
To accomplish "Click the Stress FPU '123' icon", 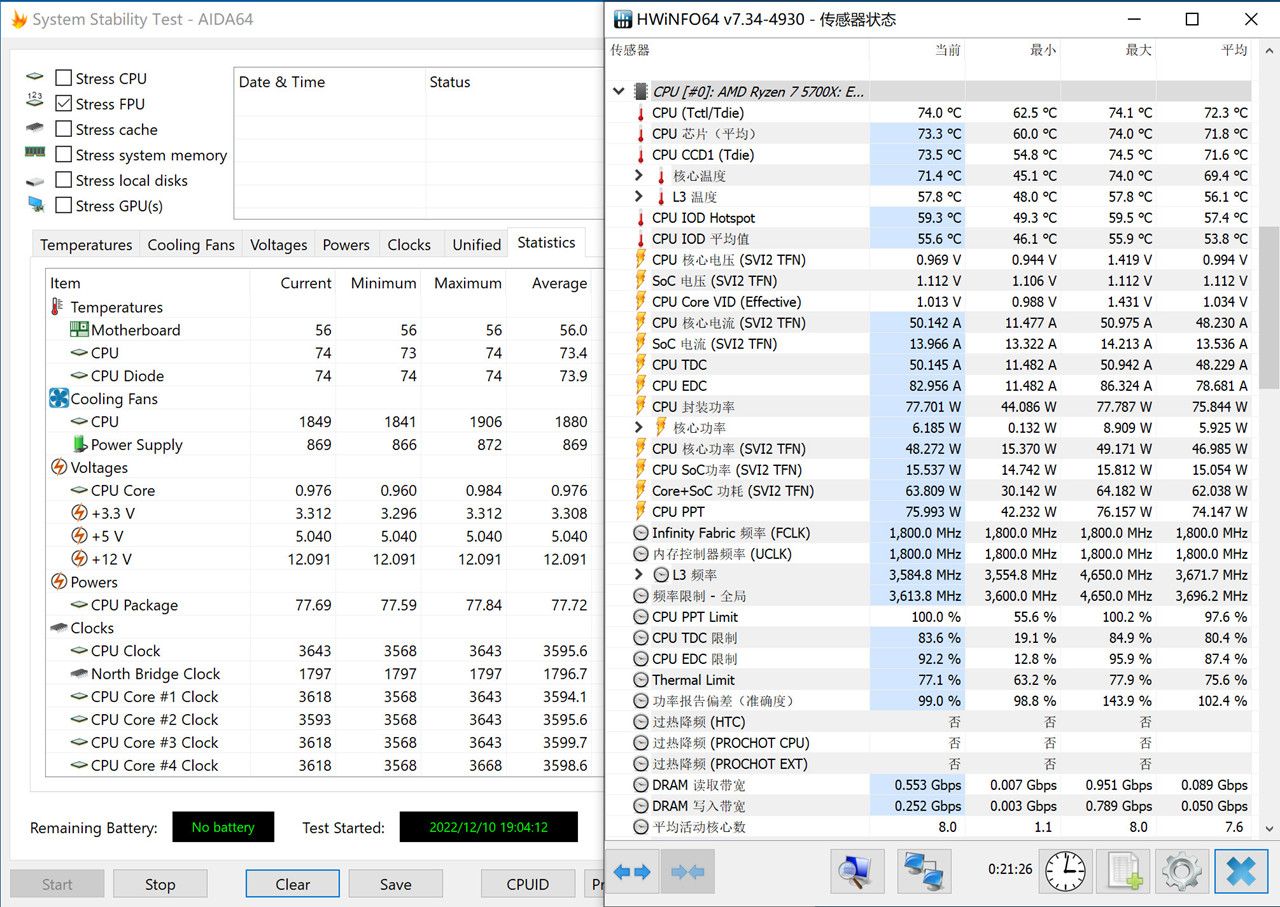I will click(35, 99).
